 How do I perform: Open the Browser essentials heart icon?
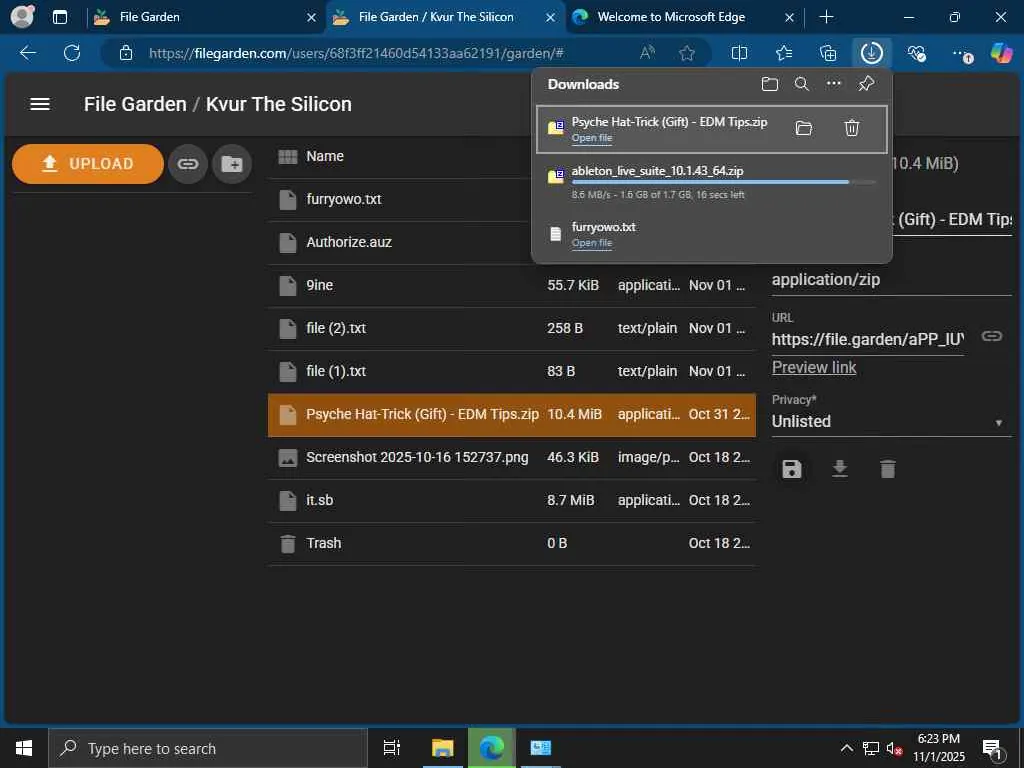click(916, 53)
